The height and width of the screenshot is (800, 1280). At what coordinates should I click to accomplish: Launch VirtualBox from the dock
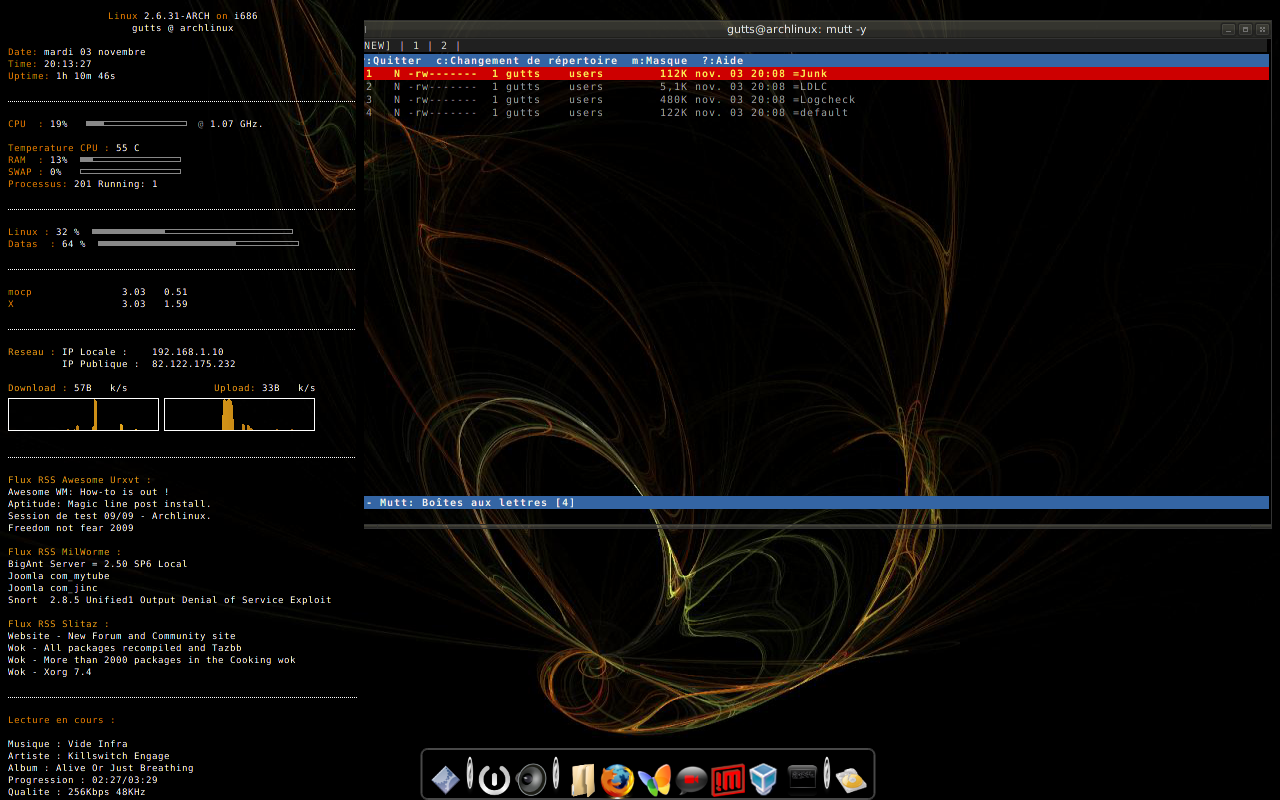[764, 779]
